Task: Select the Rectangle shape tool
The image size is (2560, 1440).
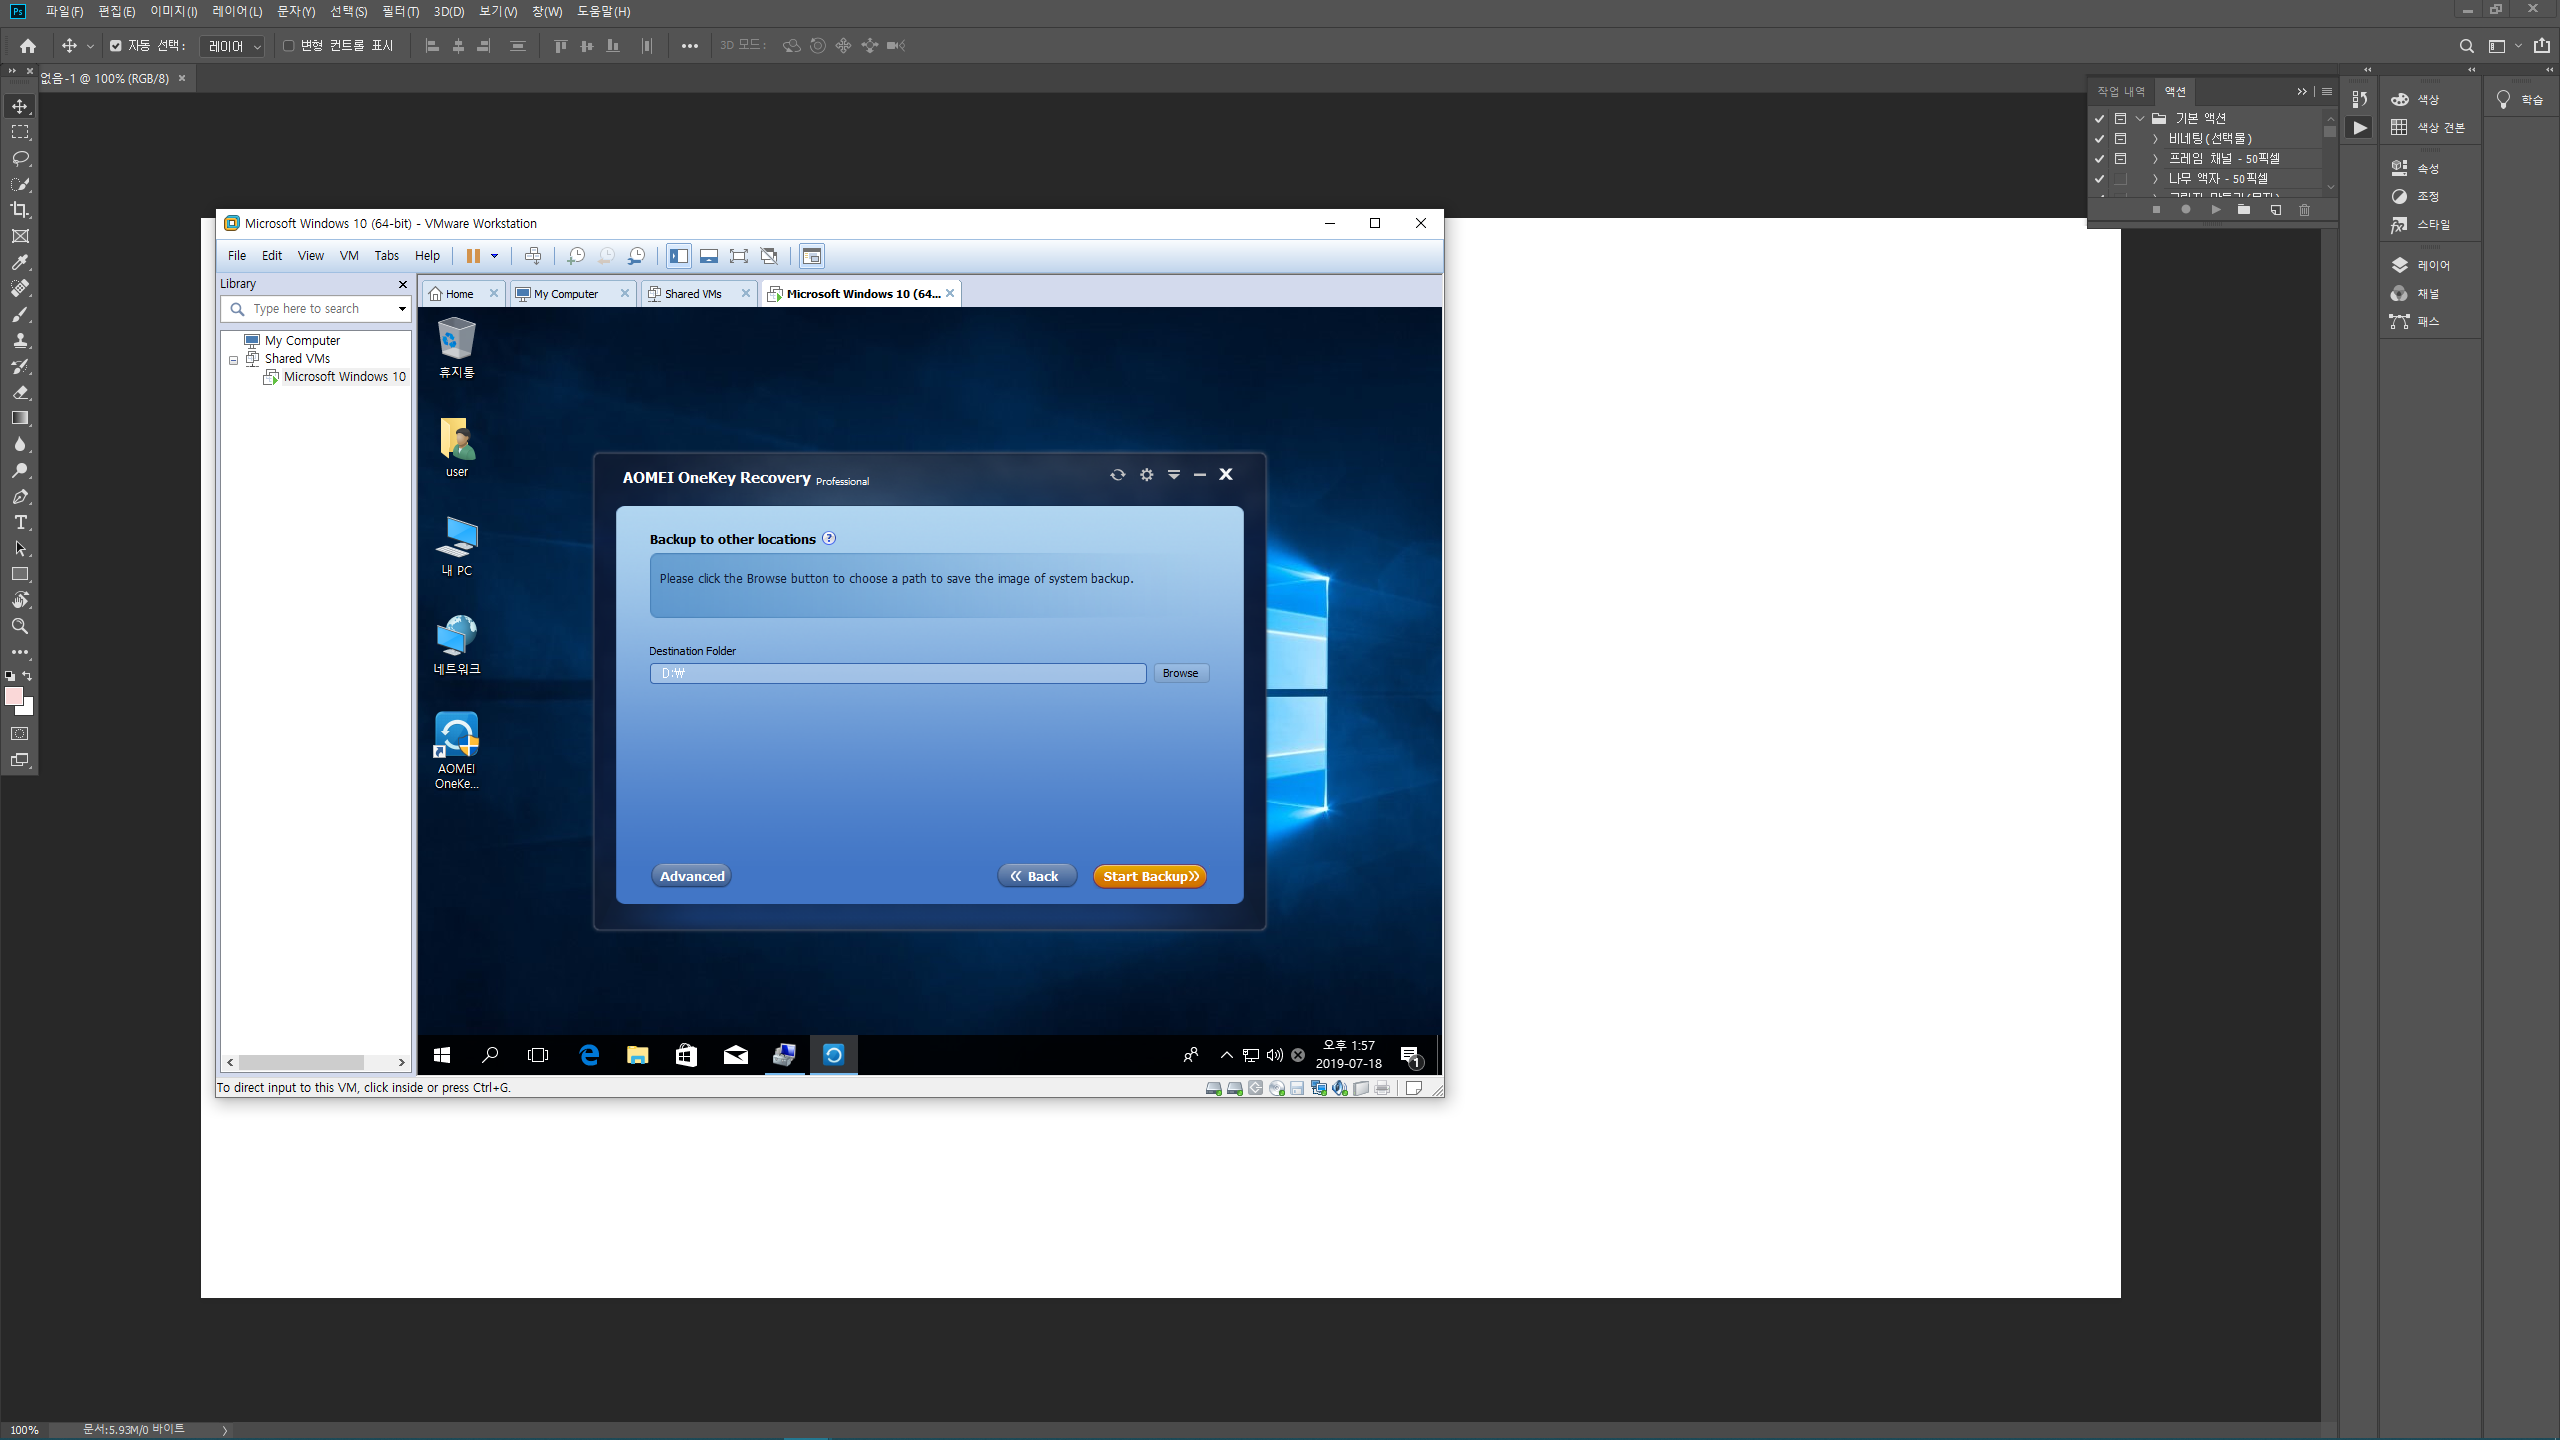Action: coord(20,574)
